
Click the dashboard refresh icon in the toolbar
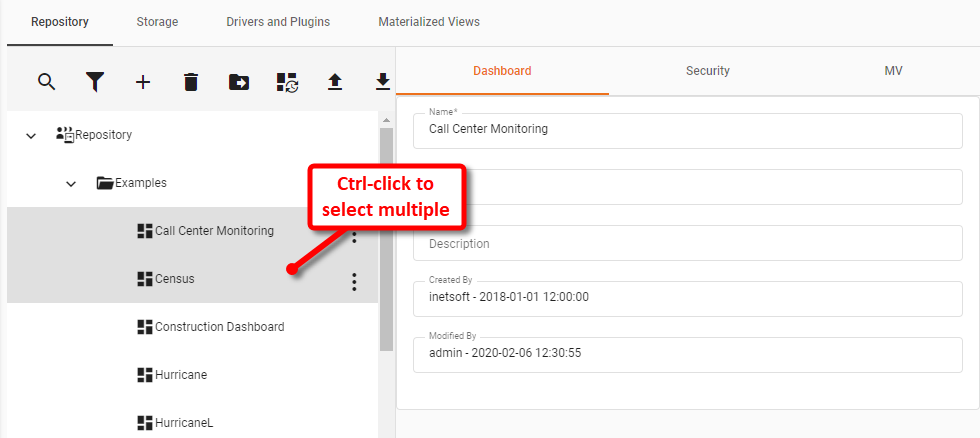coord(287,82)
